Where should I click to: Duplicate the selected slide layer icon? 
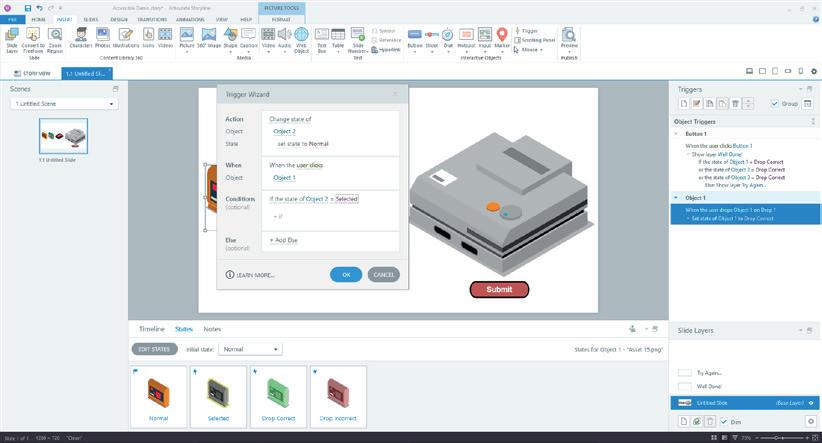click(697, 422)
